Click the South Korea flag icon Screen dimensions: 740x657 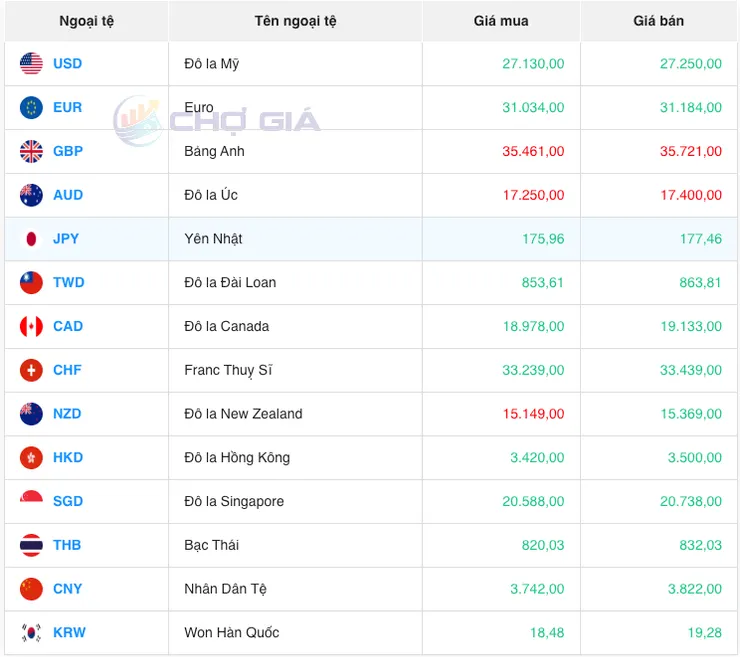(31, 633)
